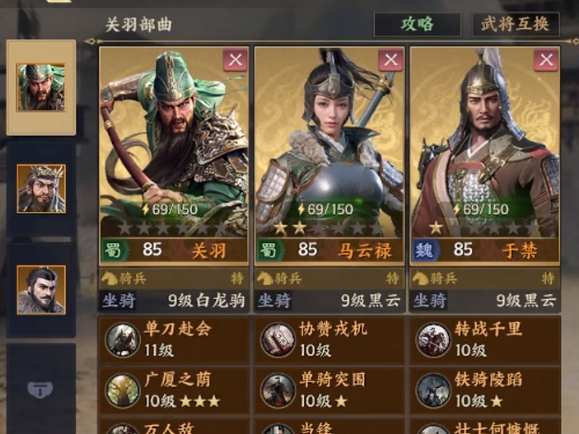Remove 于禁 from the team slot
Image resolution: width=579 pixels, height=434 pixels.
(546, 60)
